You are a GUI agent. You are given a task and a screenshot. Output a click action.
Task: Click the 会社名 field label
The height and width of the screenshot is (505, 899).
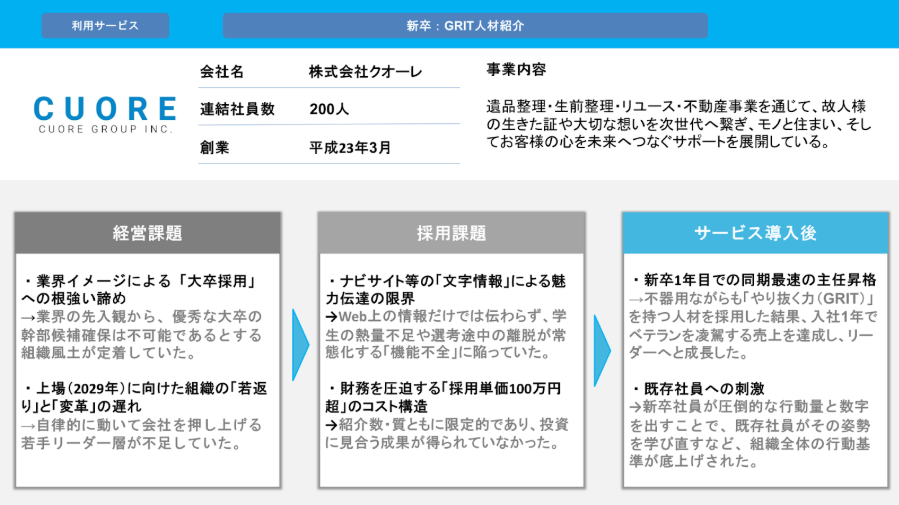coord(222,72)
